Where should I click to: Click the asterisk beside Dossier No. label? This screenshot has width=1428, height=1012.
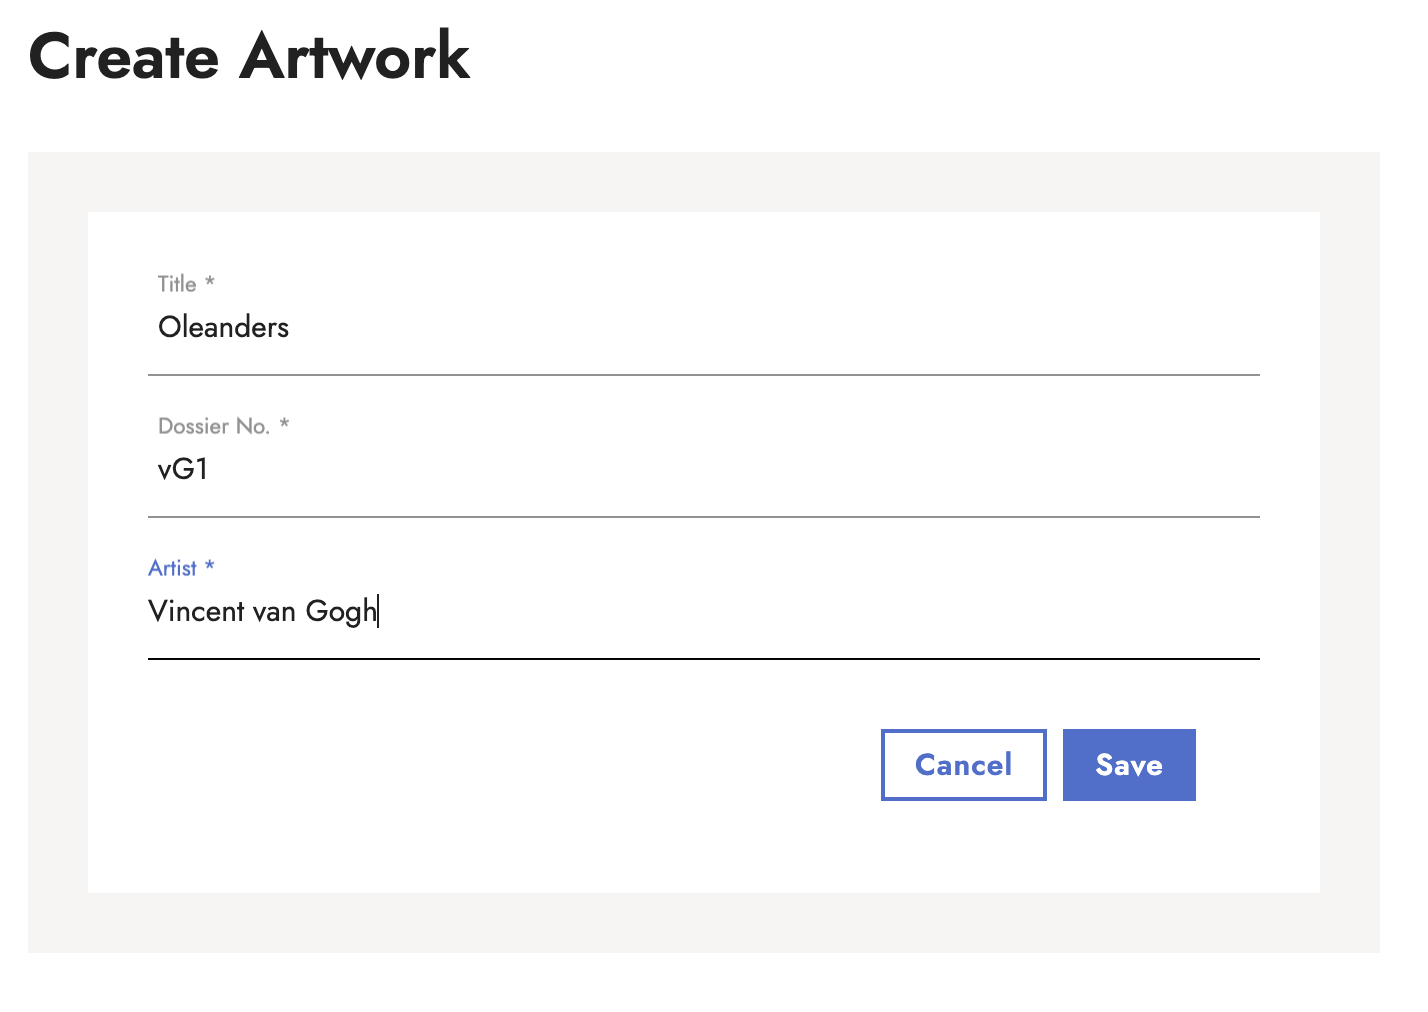(284, 425)
